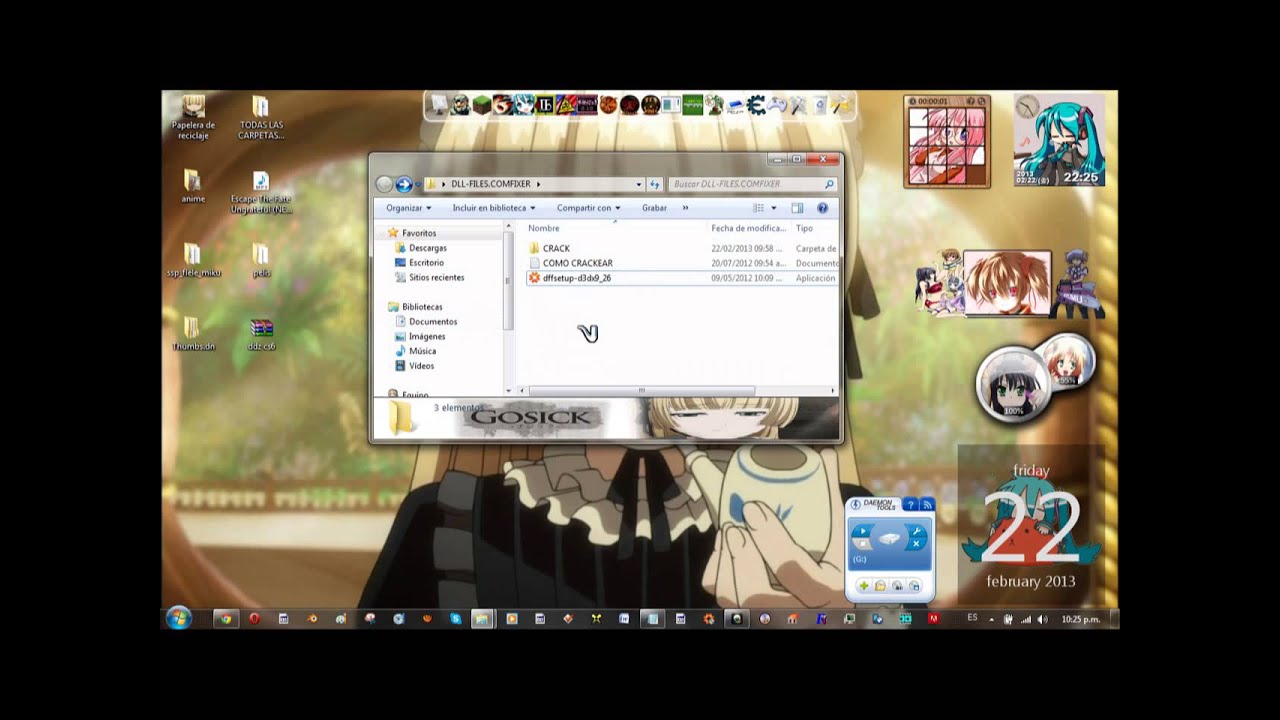Click the Miku clock gadget
Screen dimensions: 1280x720
[x=1059, y=140]
